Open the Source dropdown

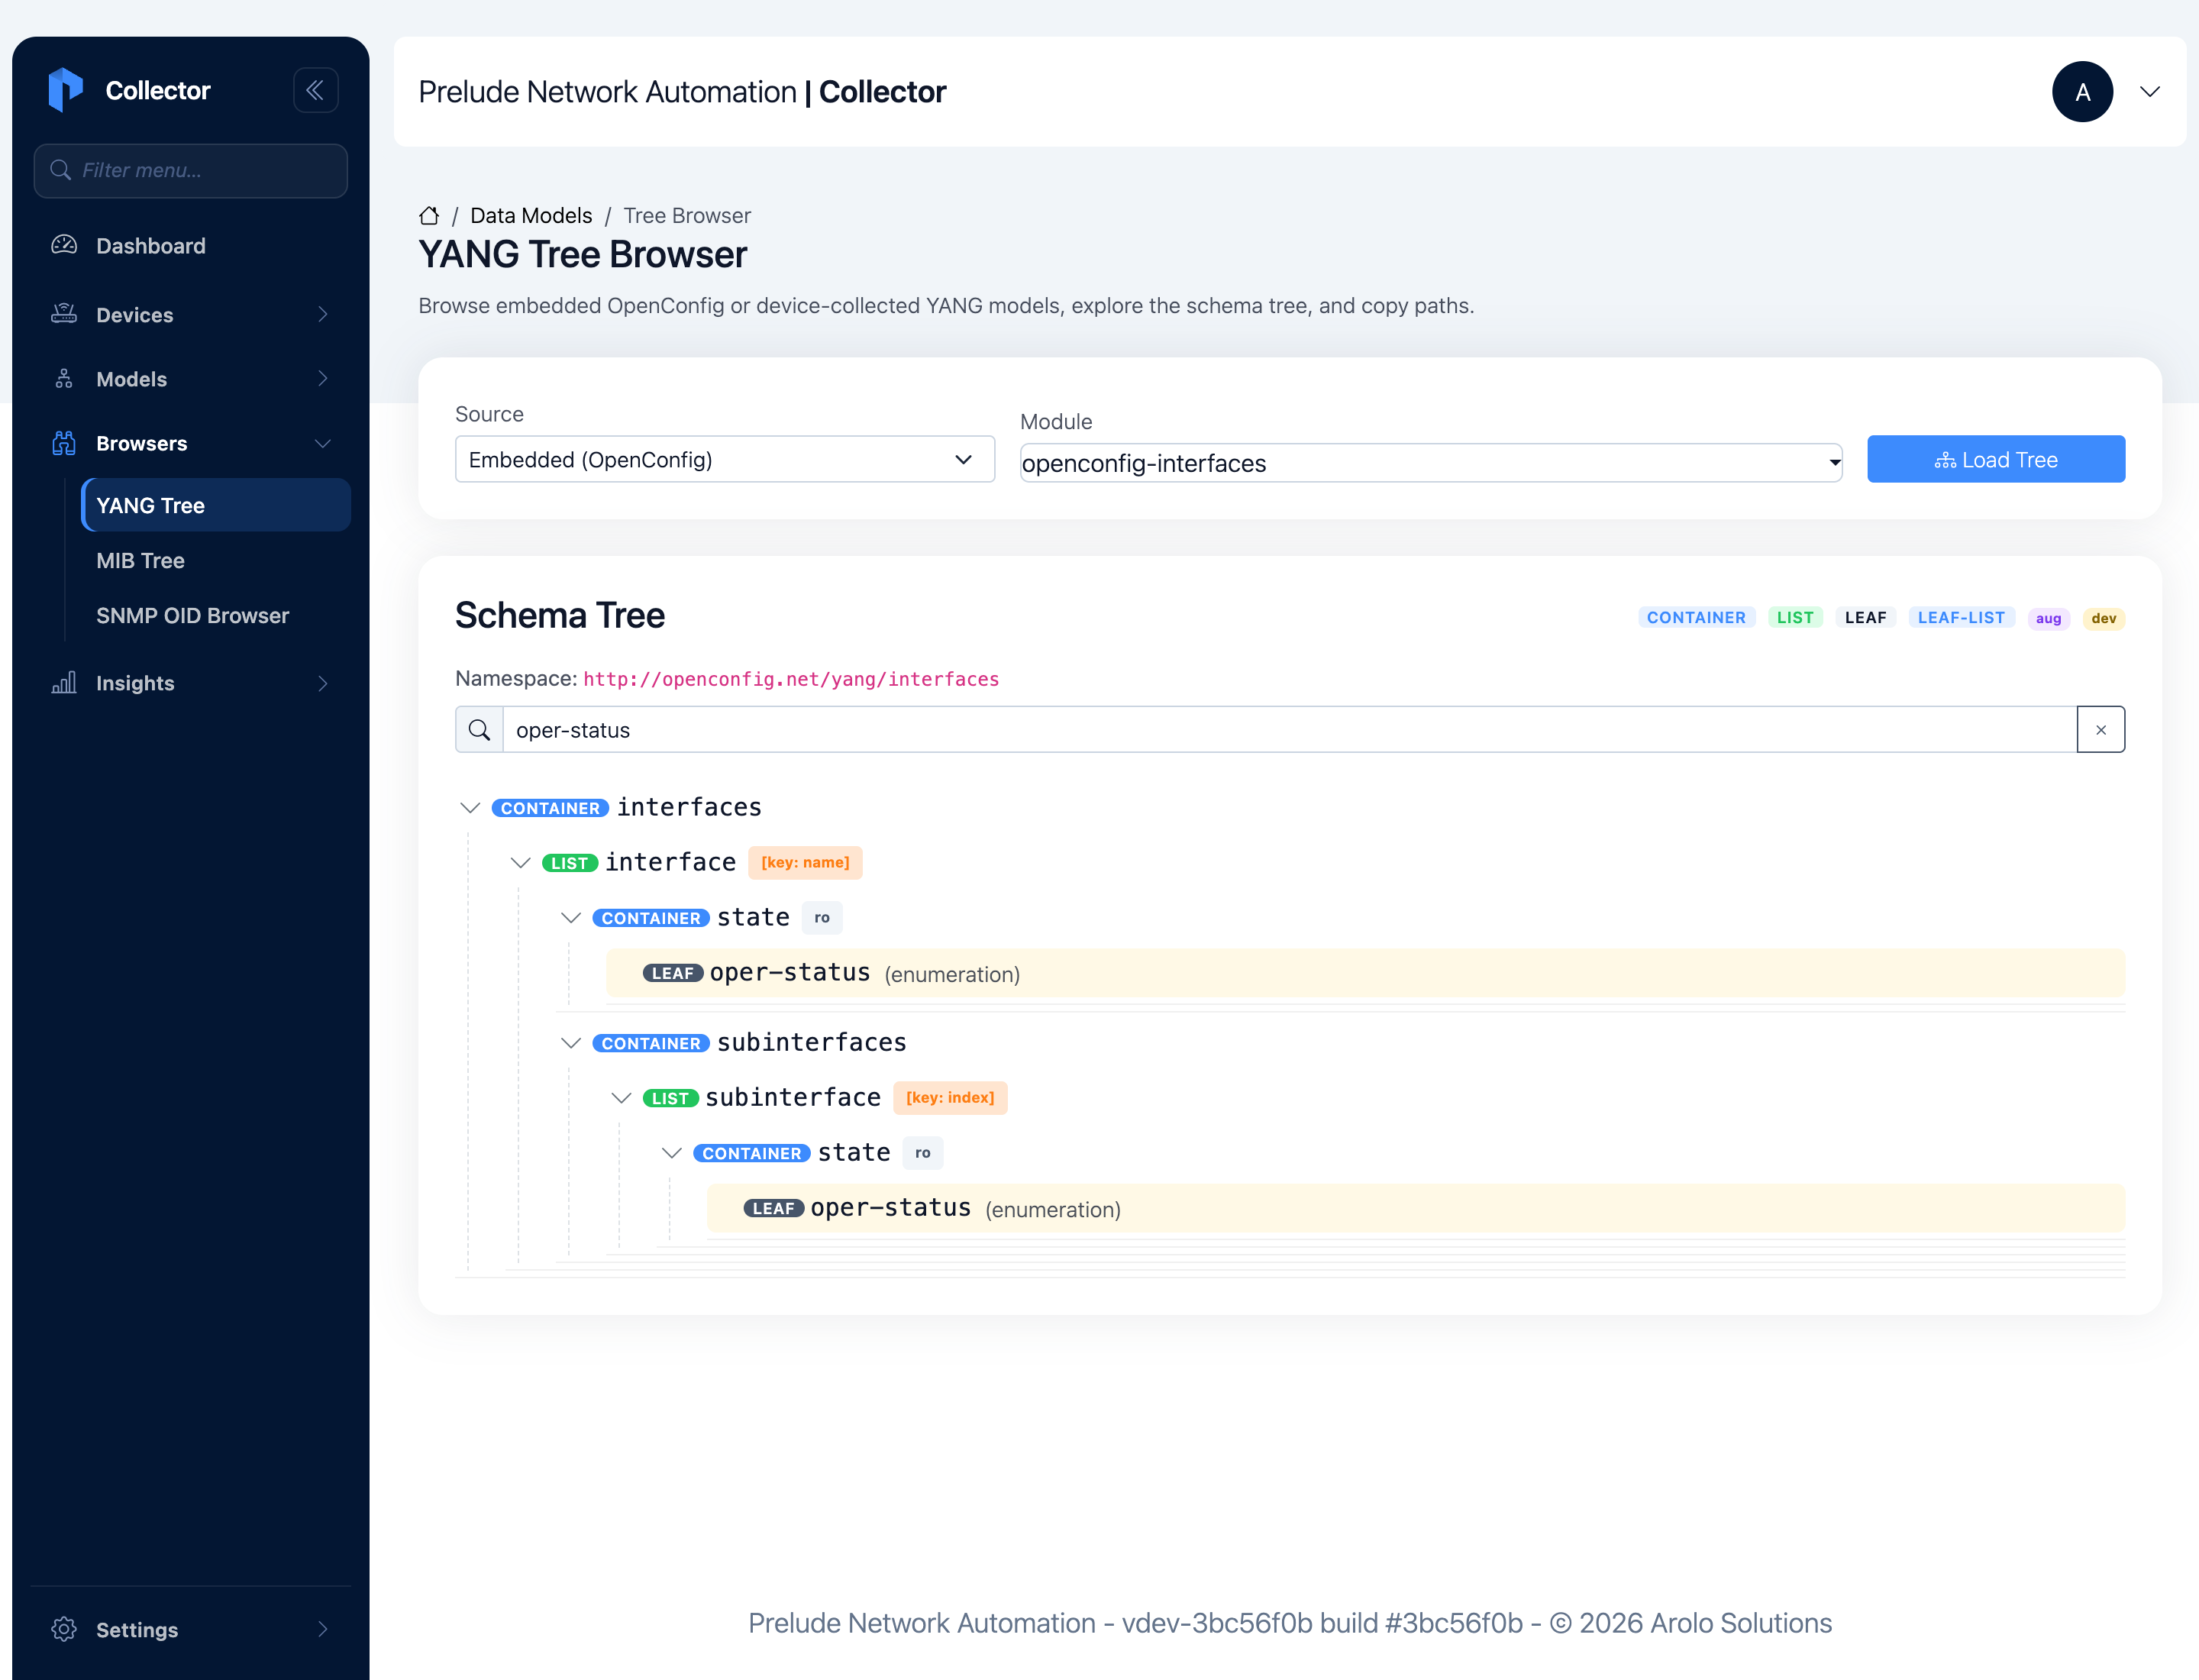[x=725, y=459]
